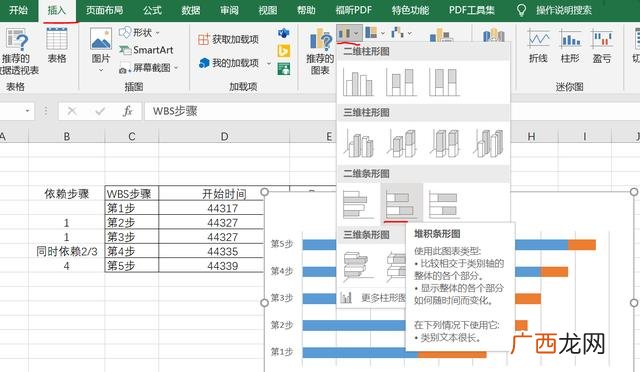Screen dimensions: 640x372
Task: Select the 2D stacked column chart
Action: [402, 82]
